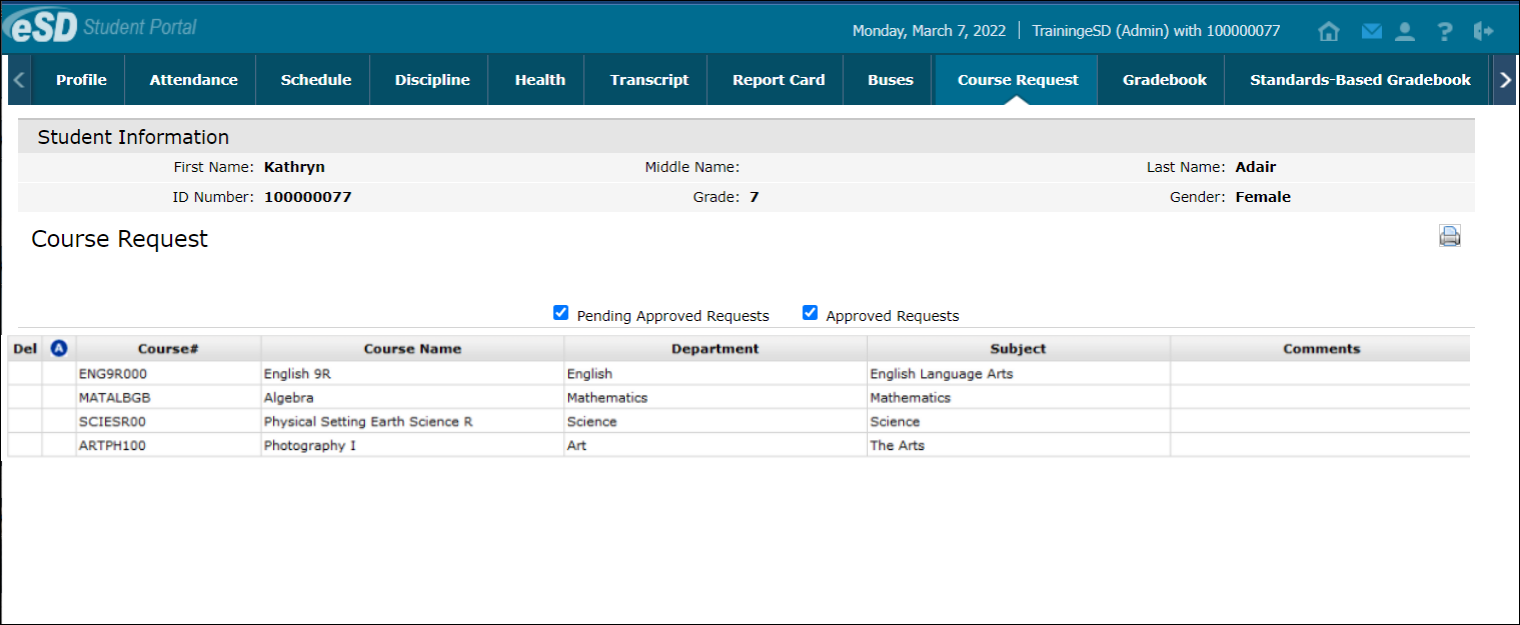
Task: Click the date Monday, March 7, 2022
Action: tap(929, 31)
